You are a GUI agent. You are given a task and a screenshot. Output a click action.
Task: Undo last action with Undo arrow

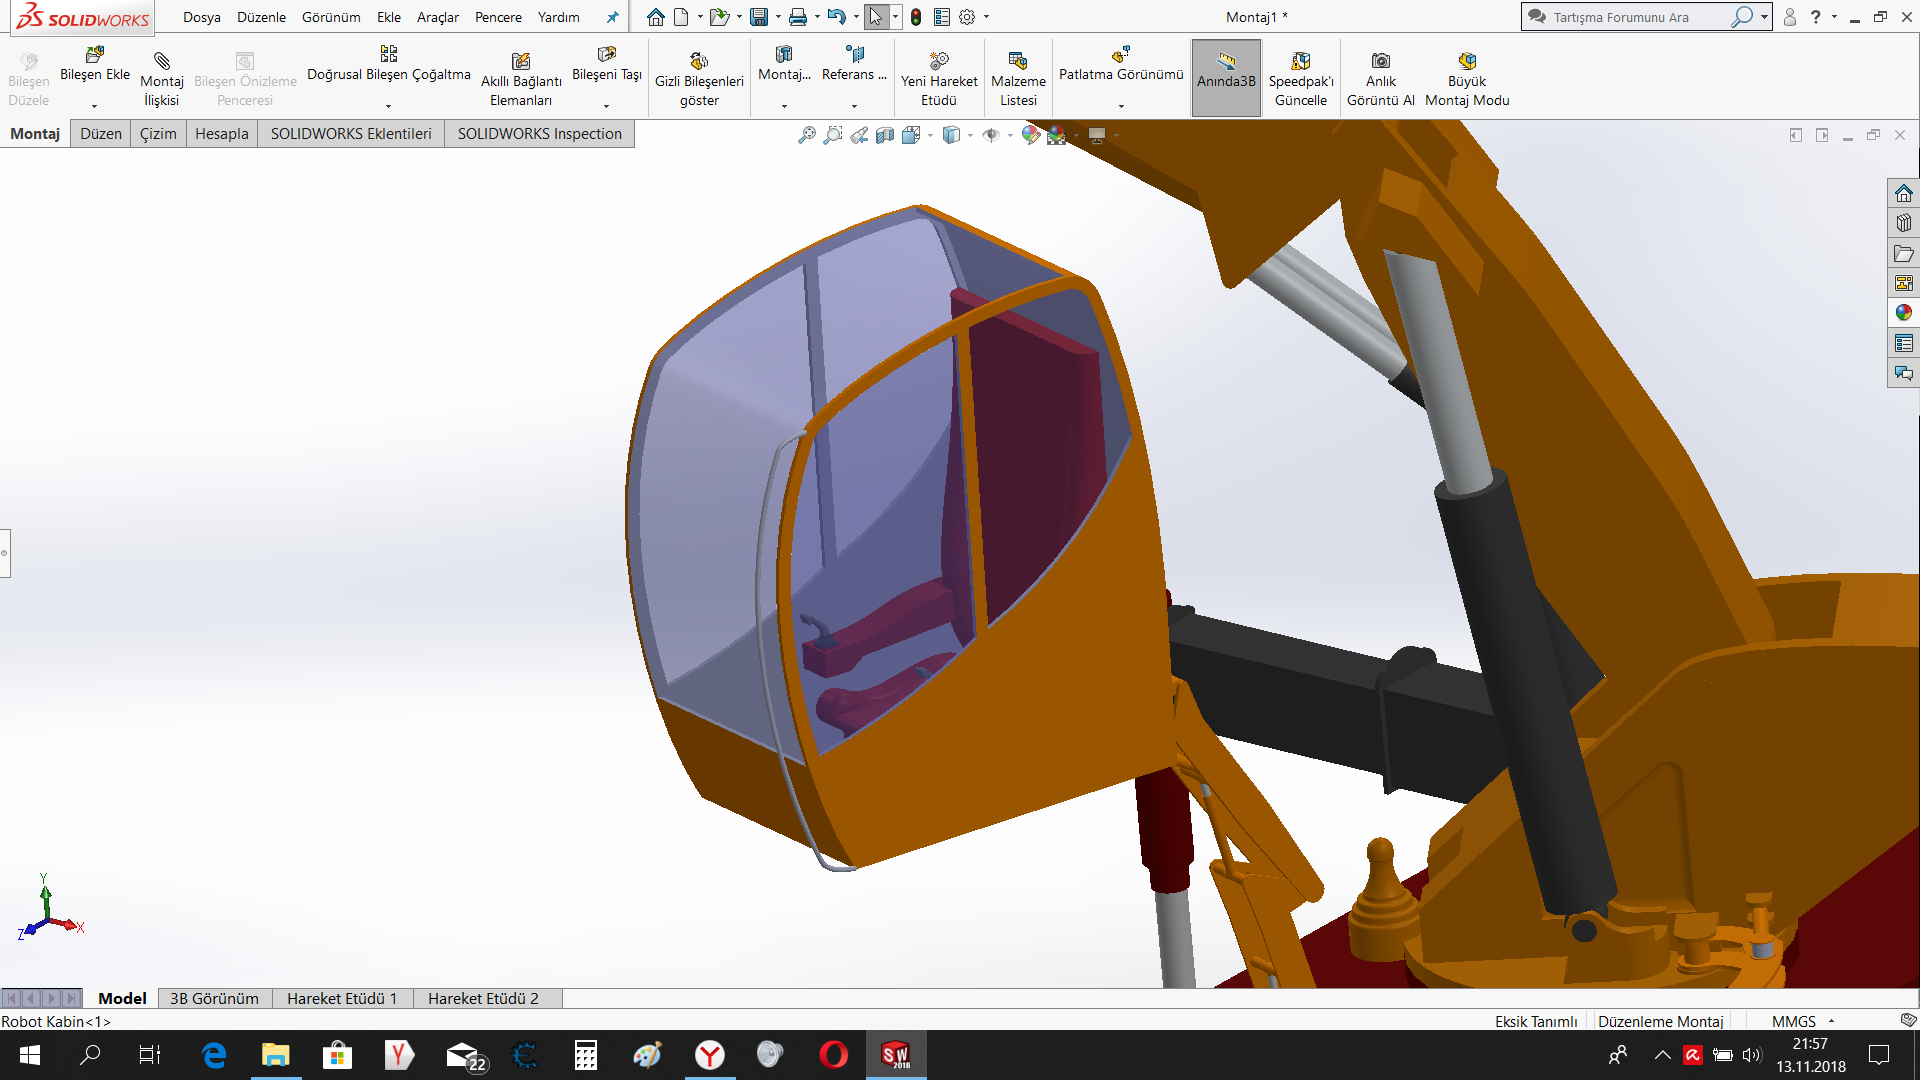[837, 17]
